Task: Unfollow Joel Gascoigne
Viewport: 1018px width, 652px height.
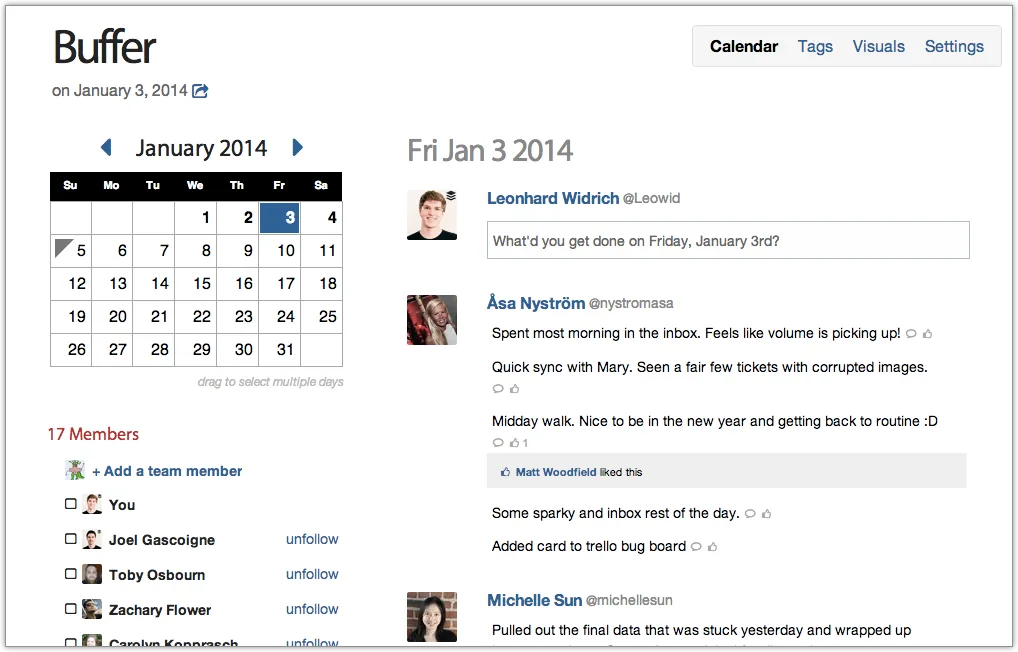Action: pos(312,539)
